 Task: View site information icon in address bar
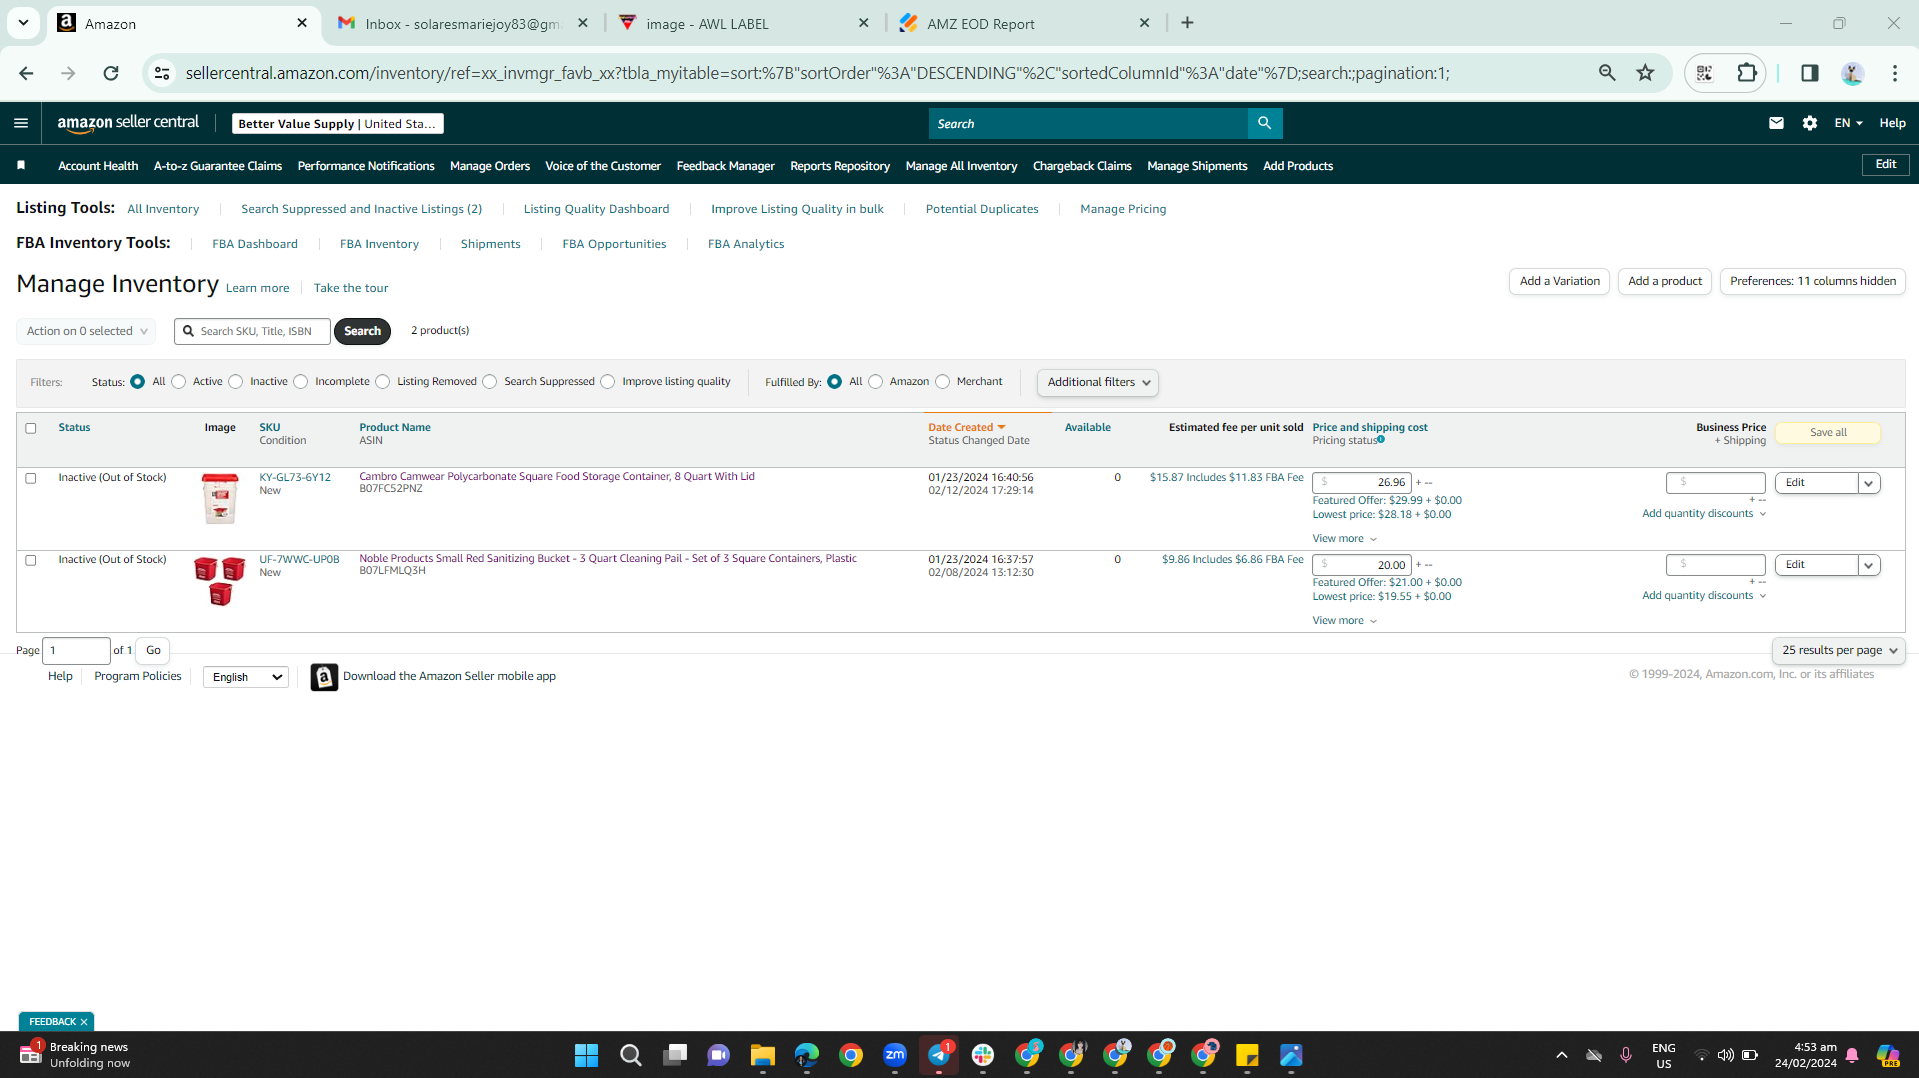(x=162, y=73)
